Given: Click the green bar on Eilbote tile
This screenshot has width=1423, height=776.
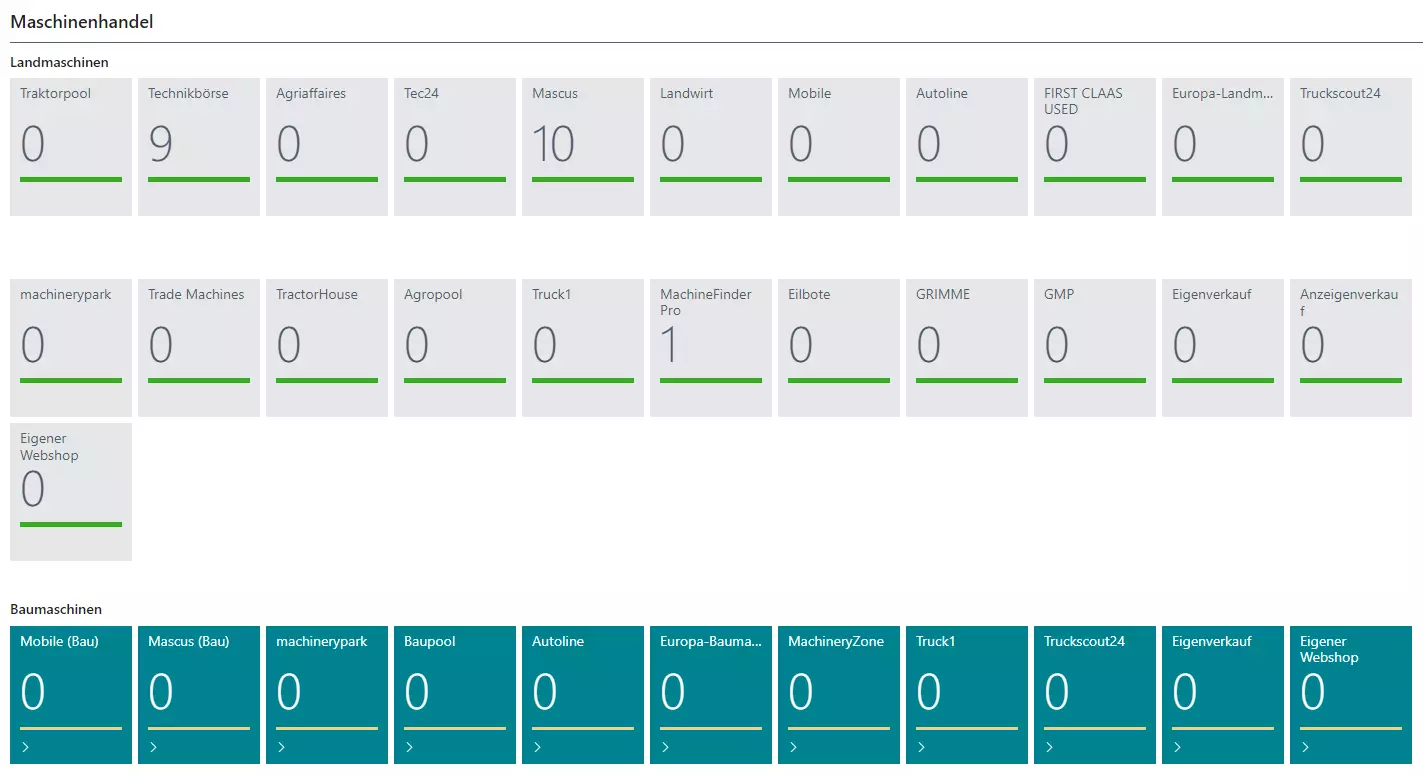Looking at the screenshot, I should [838, 380].
